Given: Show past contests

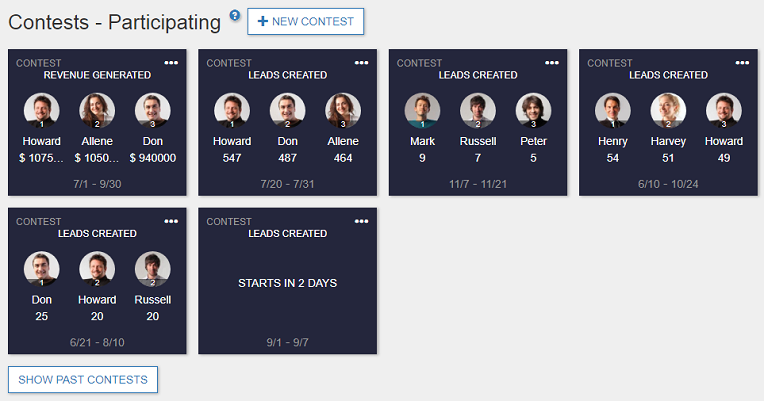Looking at the screenshot, I should tap(83, 380).
